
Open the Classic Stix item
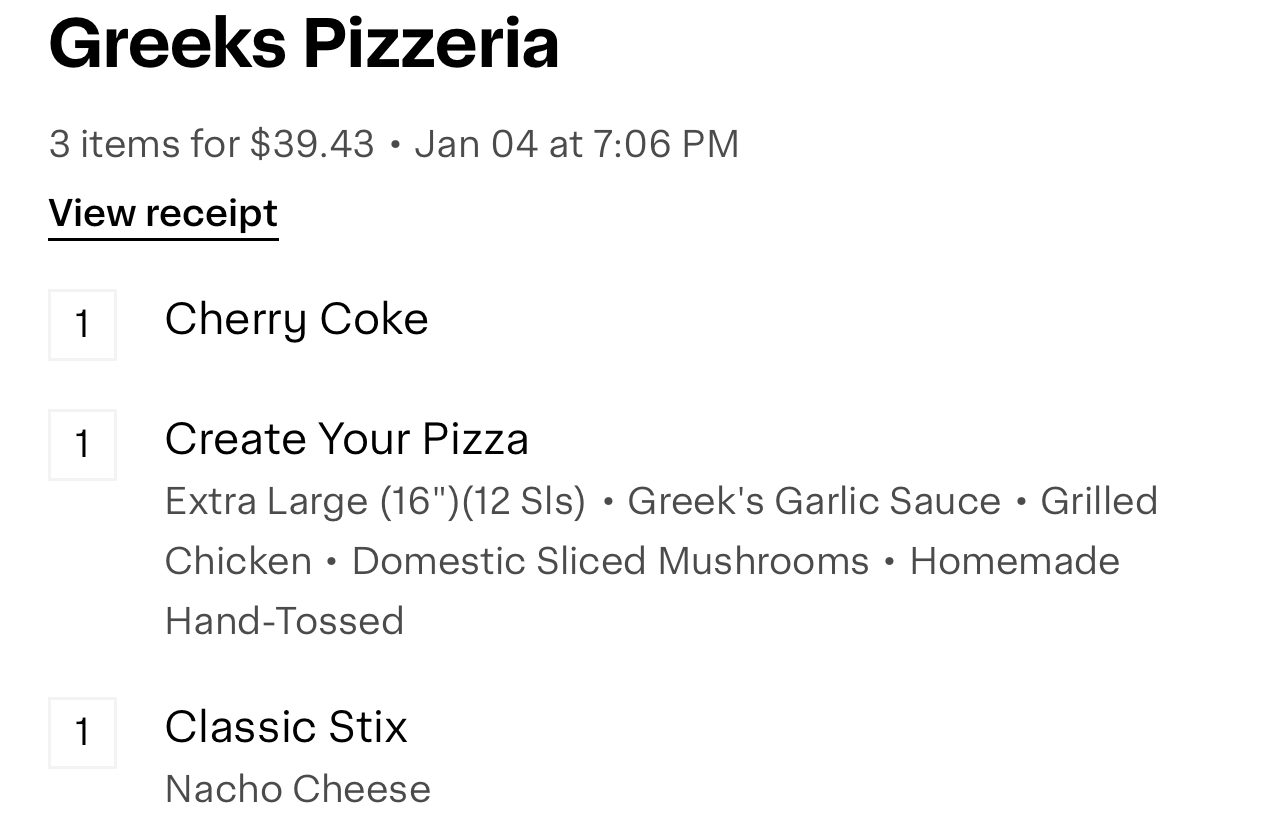click(x=286, y=727)
